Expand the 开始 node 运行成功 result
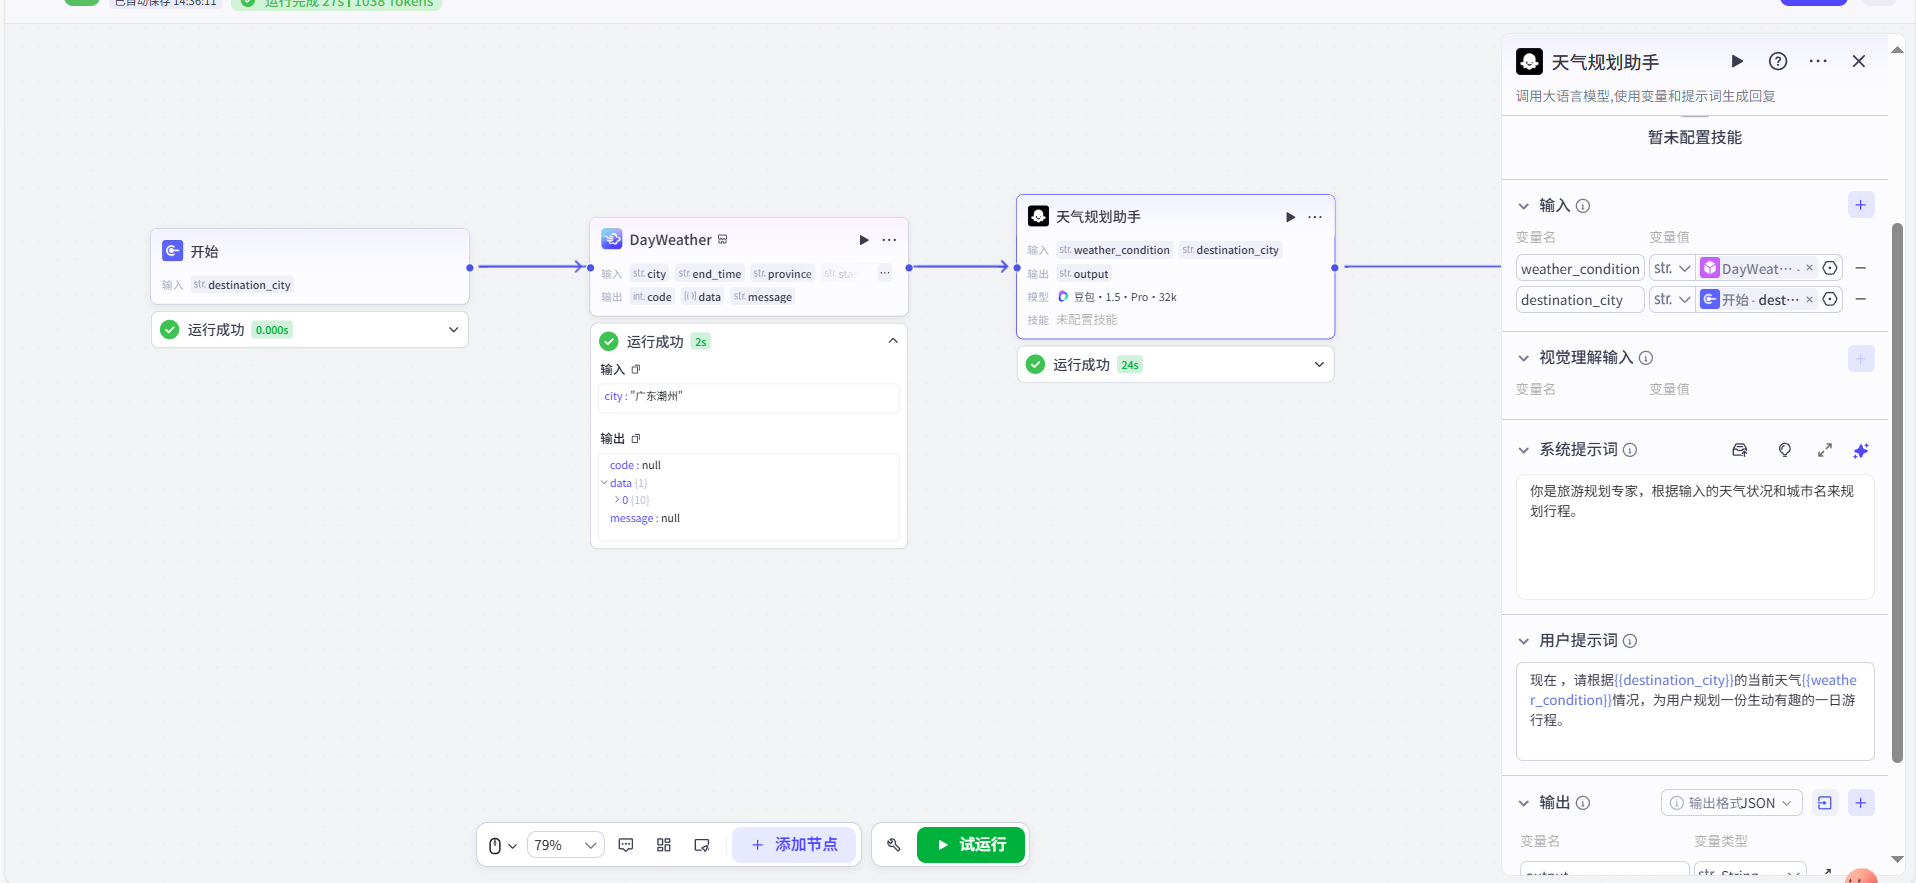Viewport: 1916px width, 883px height. click(453, 330)
